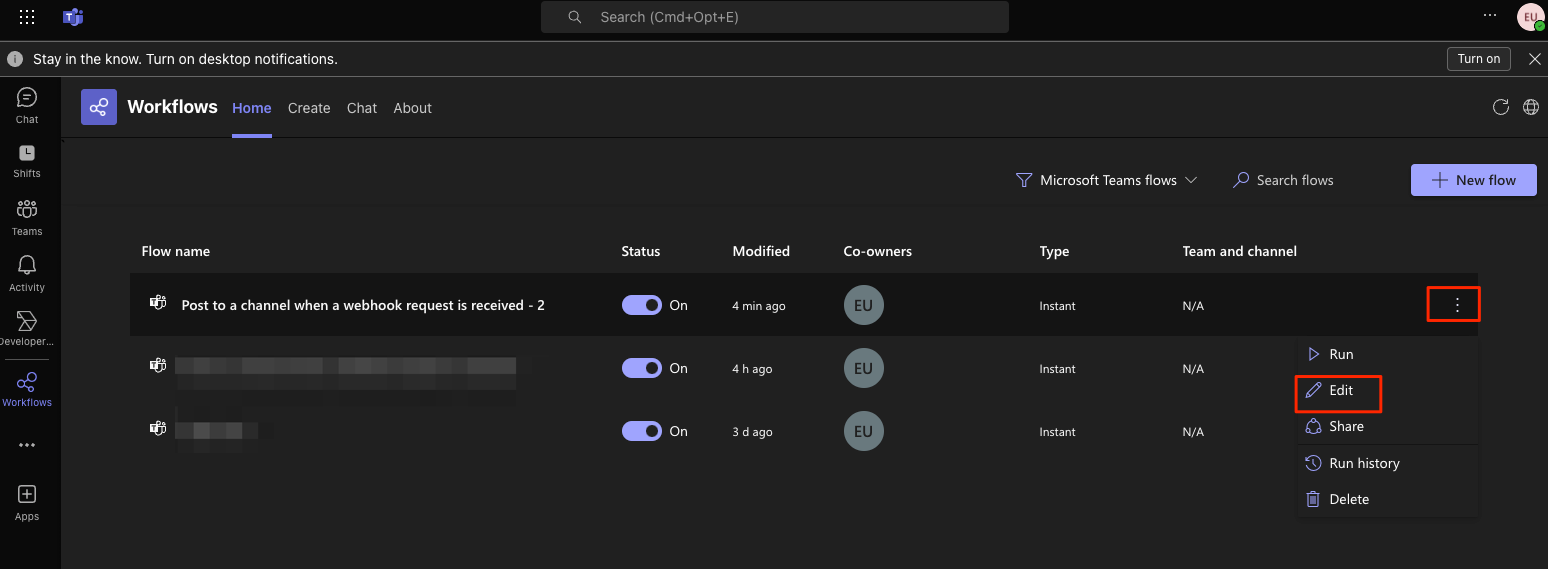Click the refresh icon at top right
The image size is (1548, 569).
(1500, 107)
